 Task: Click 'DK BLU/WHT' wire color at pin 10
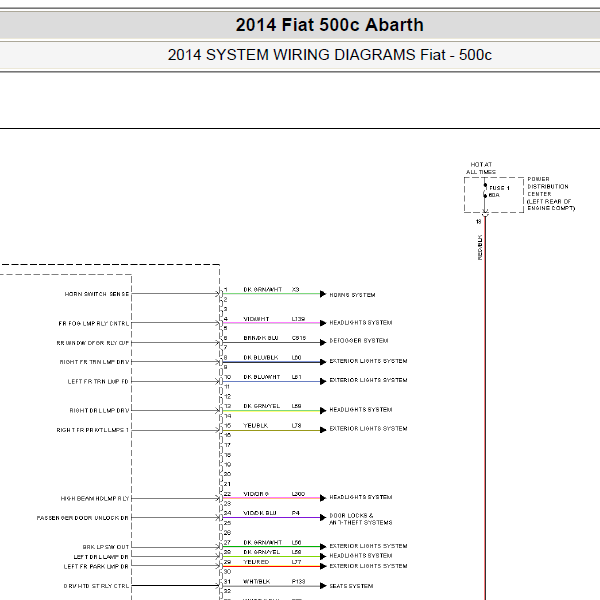pyautogui.click(x=261, y=377)
